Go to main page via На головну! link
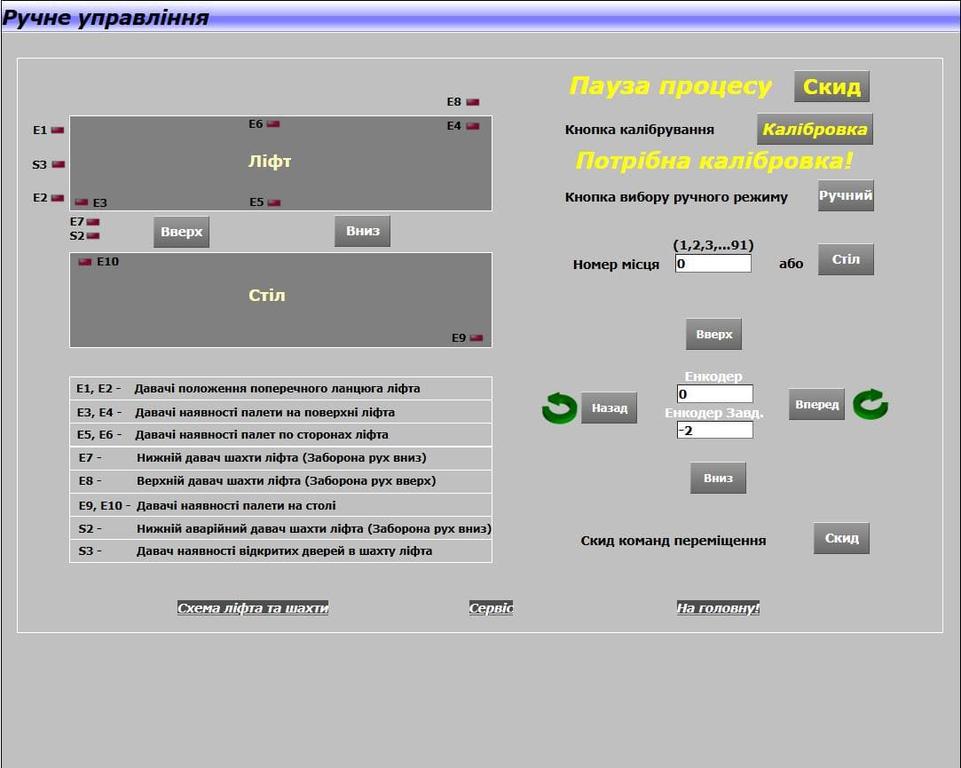The width and height of the screenshot is (961, 768). (x=718, y=608)
